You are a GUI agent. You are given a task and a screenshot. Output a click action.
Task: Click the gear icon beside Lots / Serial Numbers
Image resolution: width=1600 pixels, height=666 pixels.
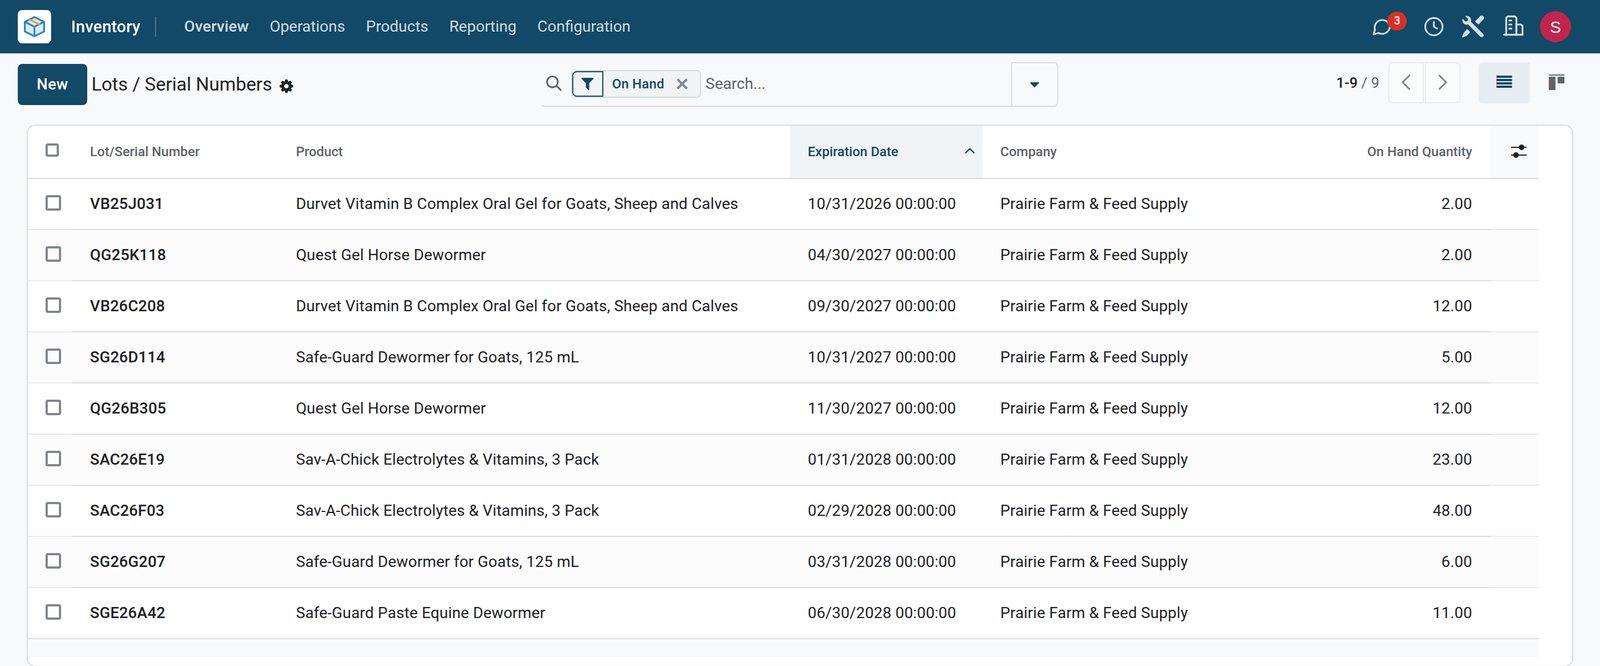coord(287,86)
